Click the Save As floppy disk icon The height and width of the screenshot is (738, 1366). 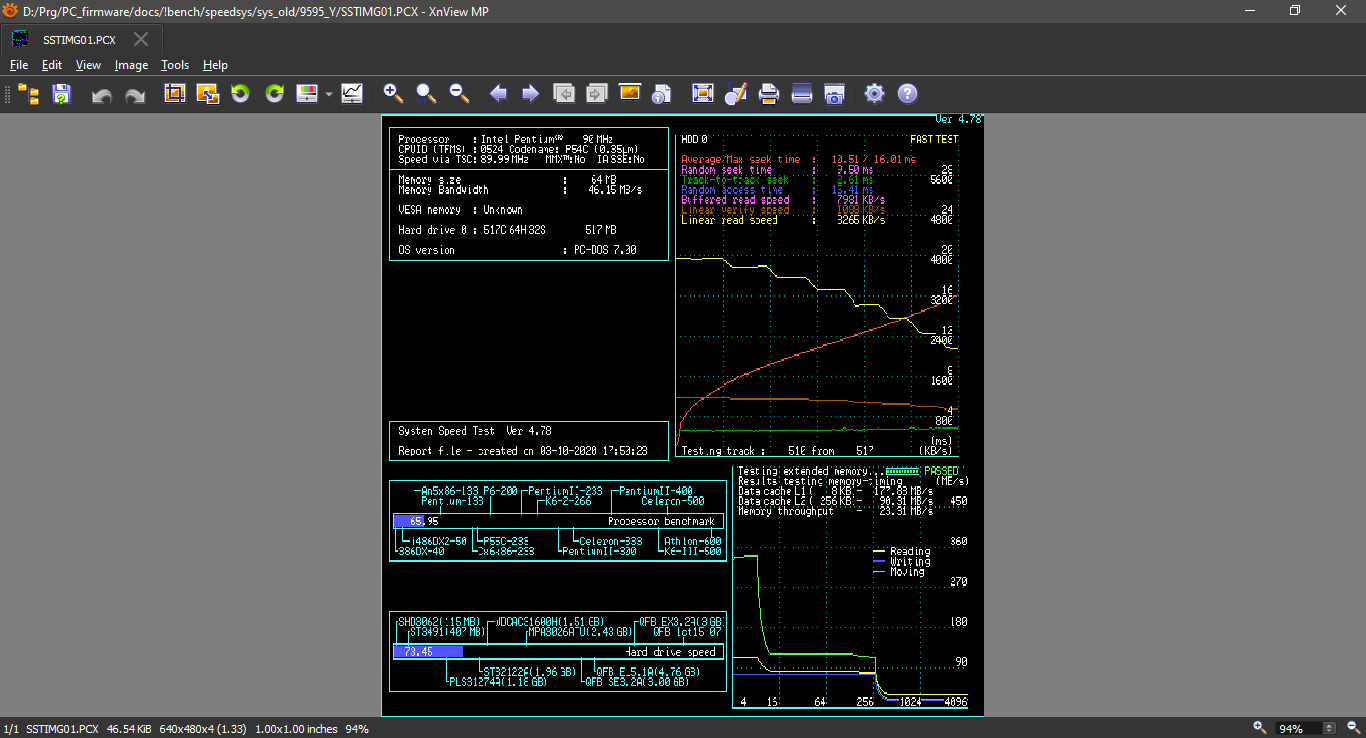tap(62, 94)
